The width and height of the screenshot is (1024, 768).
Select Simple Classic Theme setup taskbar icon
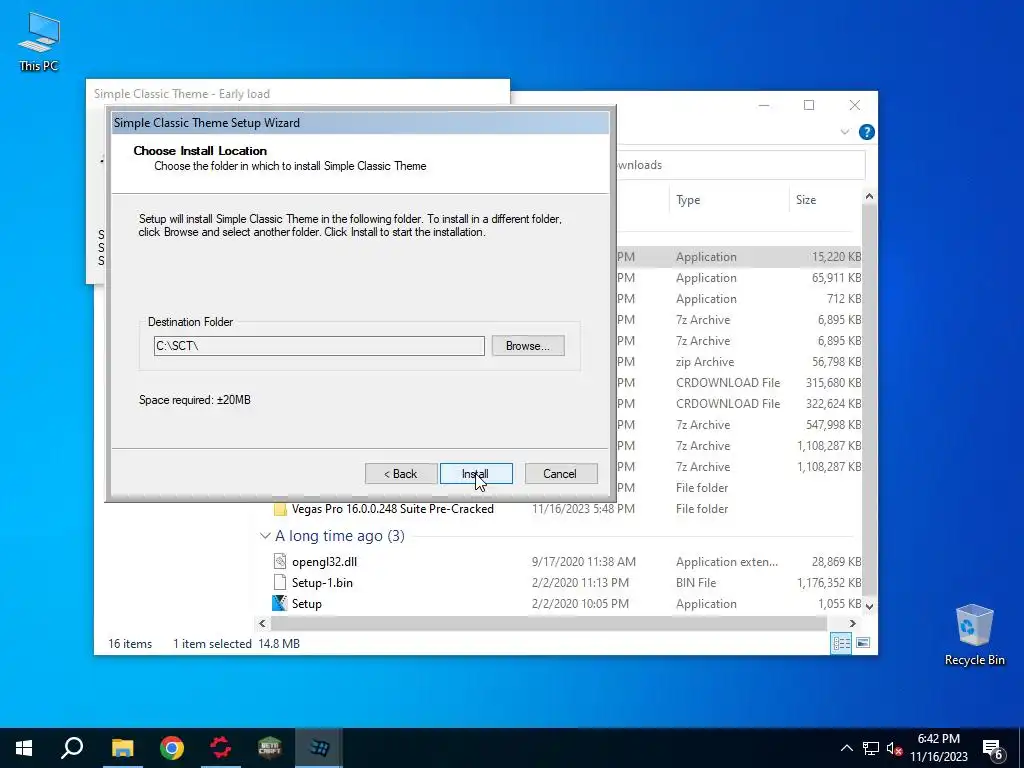[x=319, y=748]
